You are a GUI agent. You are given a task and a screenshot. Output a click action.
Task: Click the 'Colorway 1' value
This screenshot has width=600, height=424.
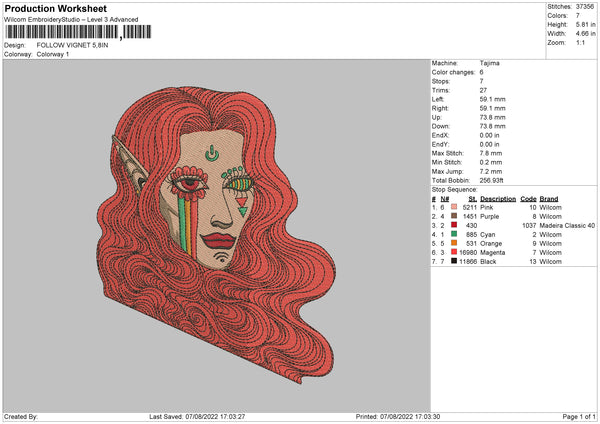coord(53,54)
